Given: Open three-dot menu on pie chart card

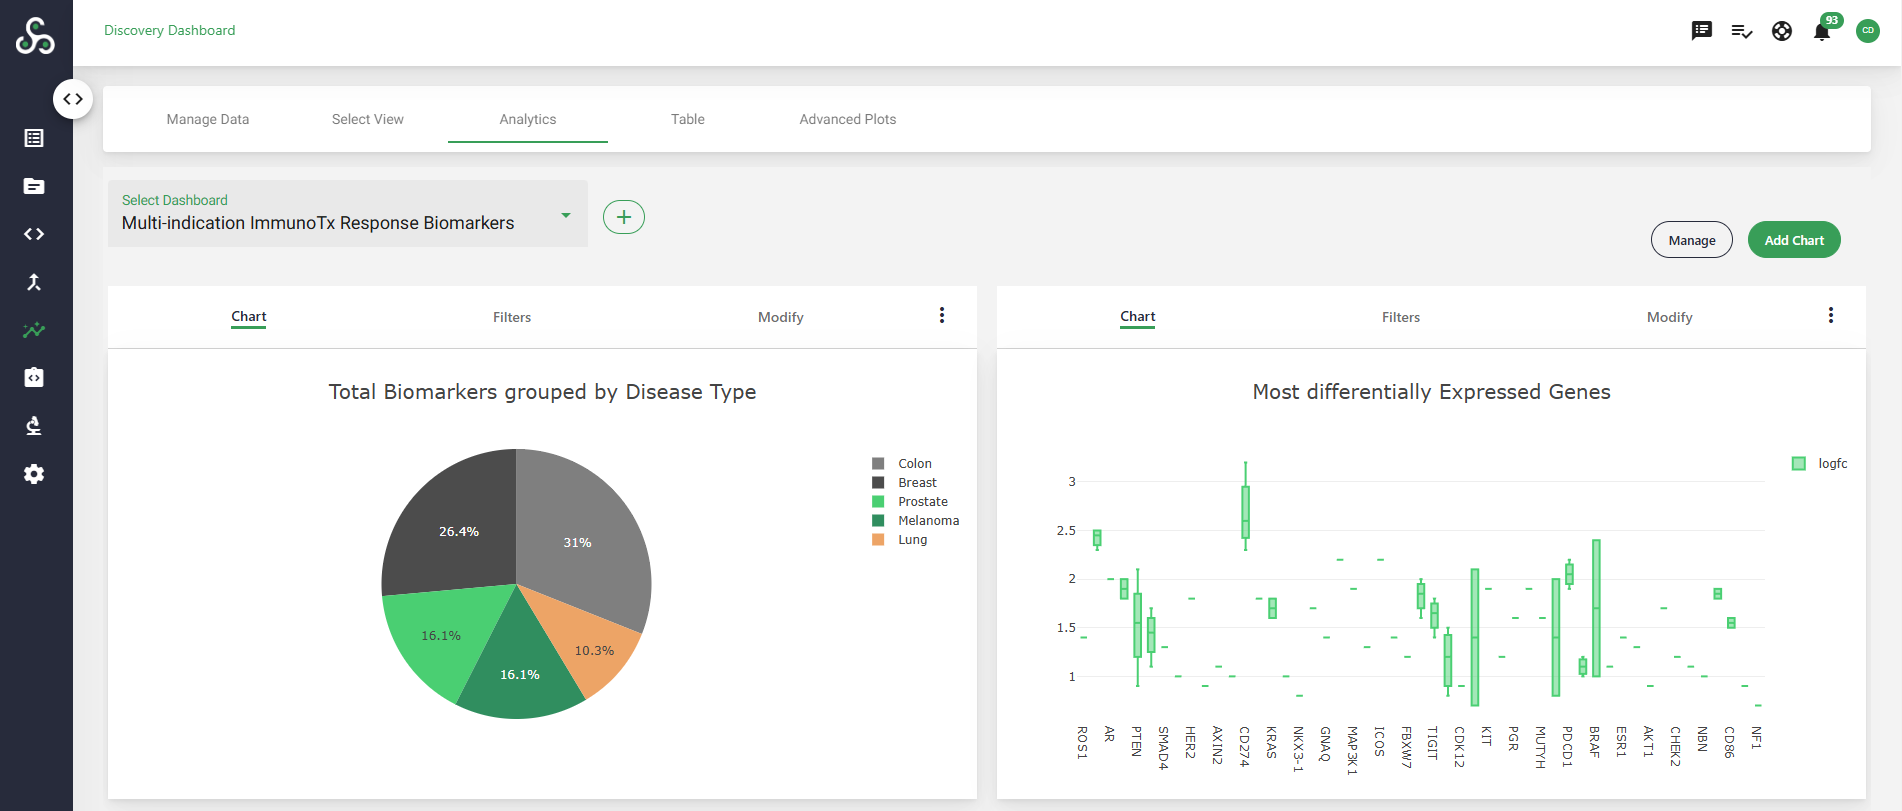Looking at the screenshot, I should (942, 315).
